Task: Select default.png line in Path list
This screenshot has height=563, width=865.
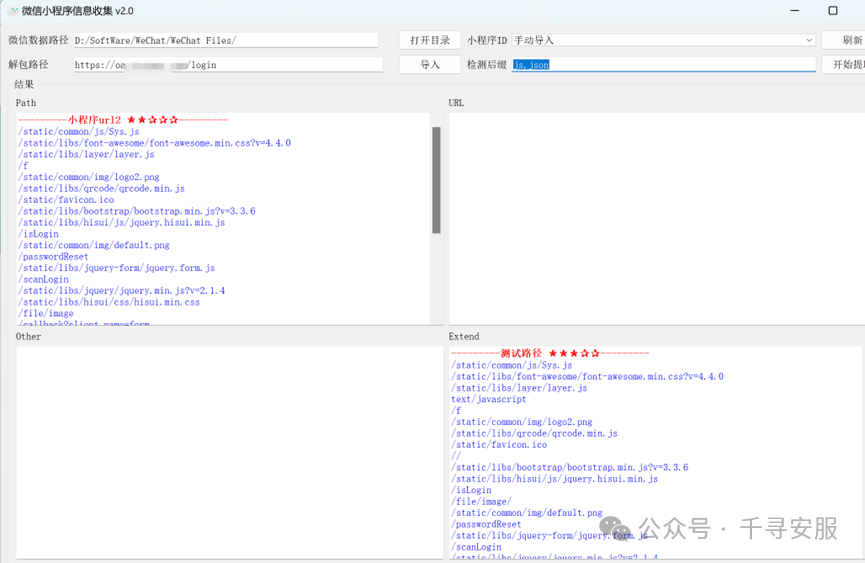Action: (x=94, y=245)
